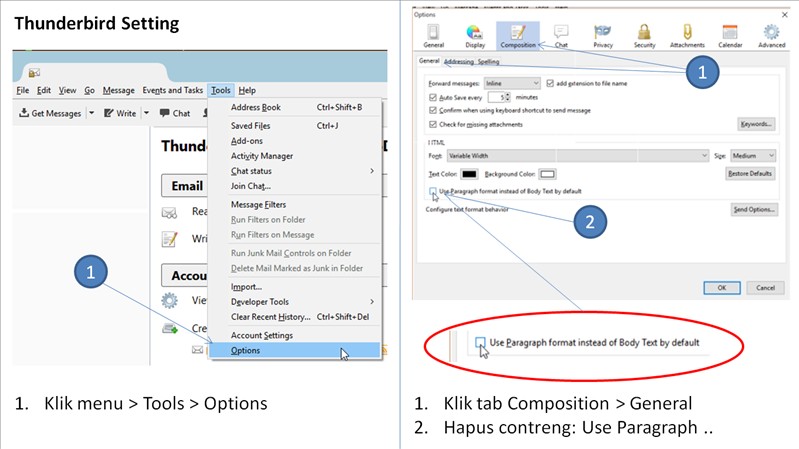Click OK in the Options dialog
799x449 pixels.
coord(722,288)
